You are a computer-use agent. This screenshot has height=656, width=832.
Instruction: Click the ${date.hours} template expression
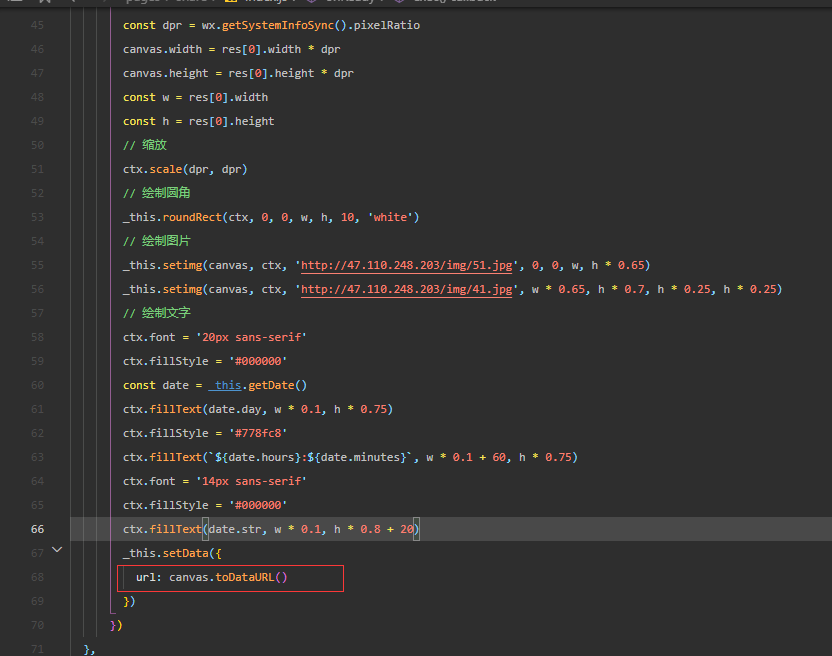(x=258, y=457)
